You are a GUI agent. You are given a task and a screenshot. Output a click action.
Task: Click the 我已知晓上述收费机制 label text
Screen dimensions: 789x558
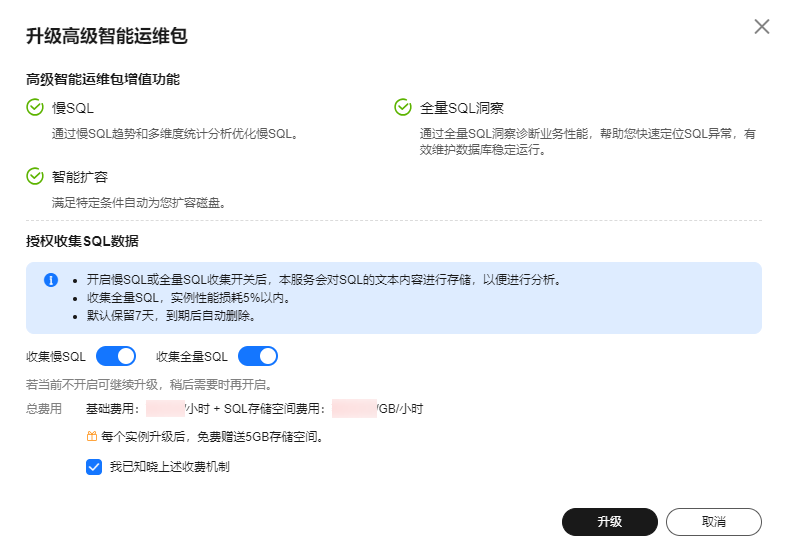[x=170, y=467]
